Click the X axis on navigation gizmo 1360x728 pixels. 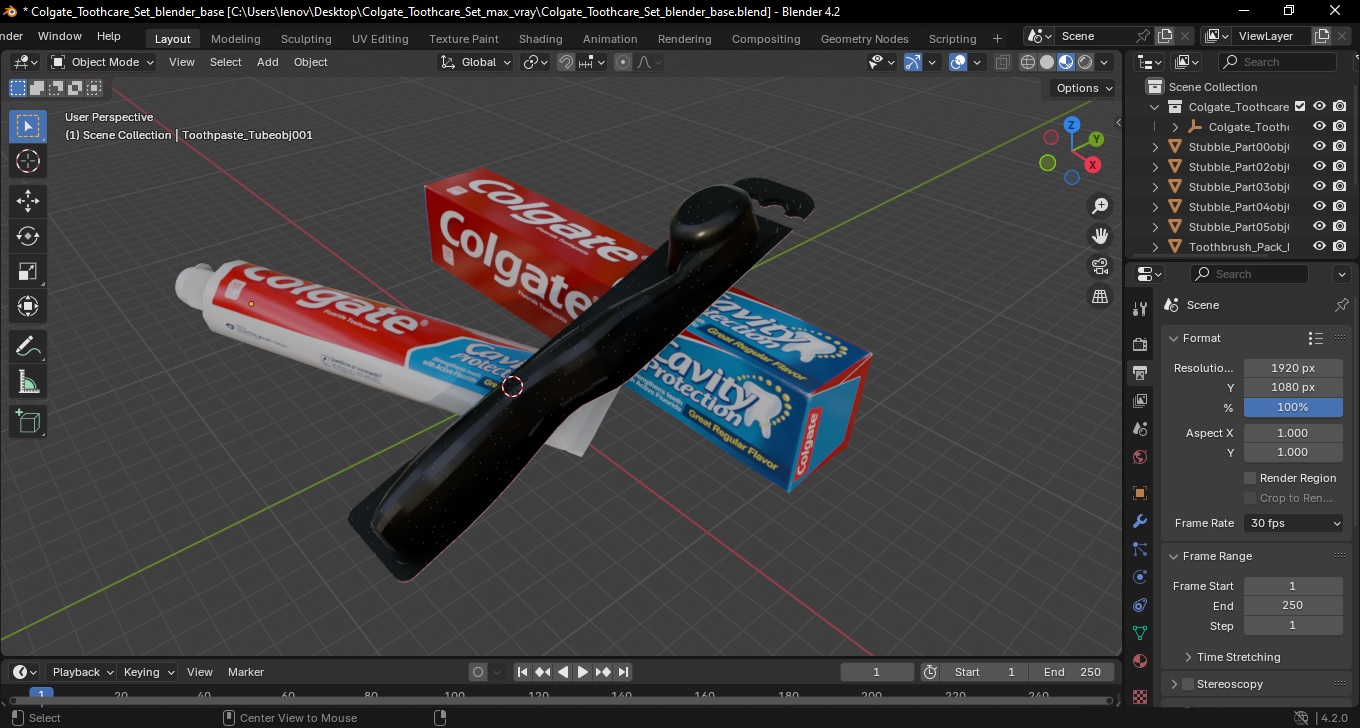coord(1093,165)
